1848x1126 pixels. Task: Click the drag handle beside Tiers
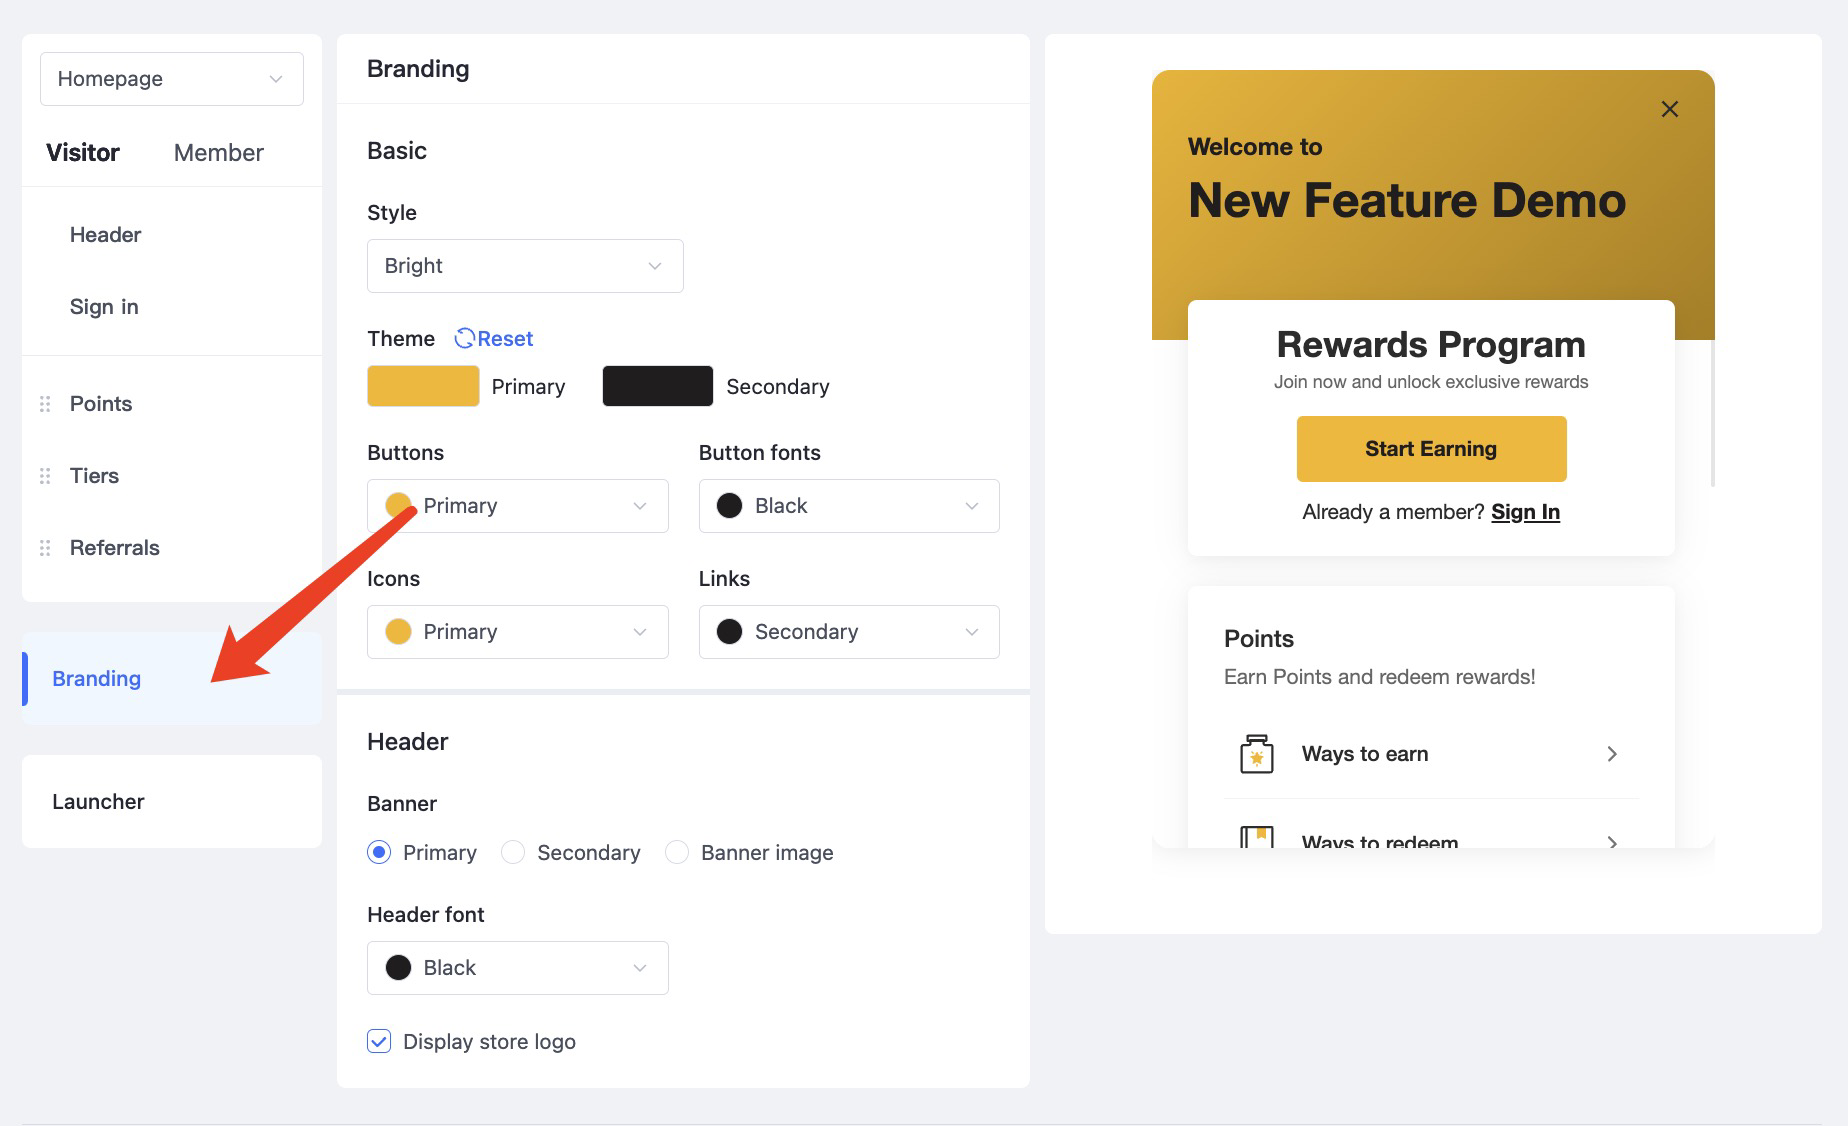pyautogui.click(x=45, y=476)
